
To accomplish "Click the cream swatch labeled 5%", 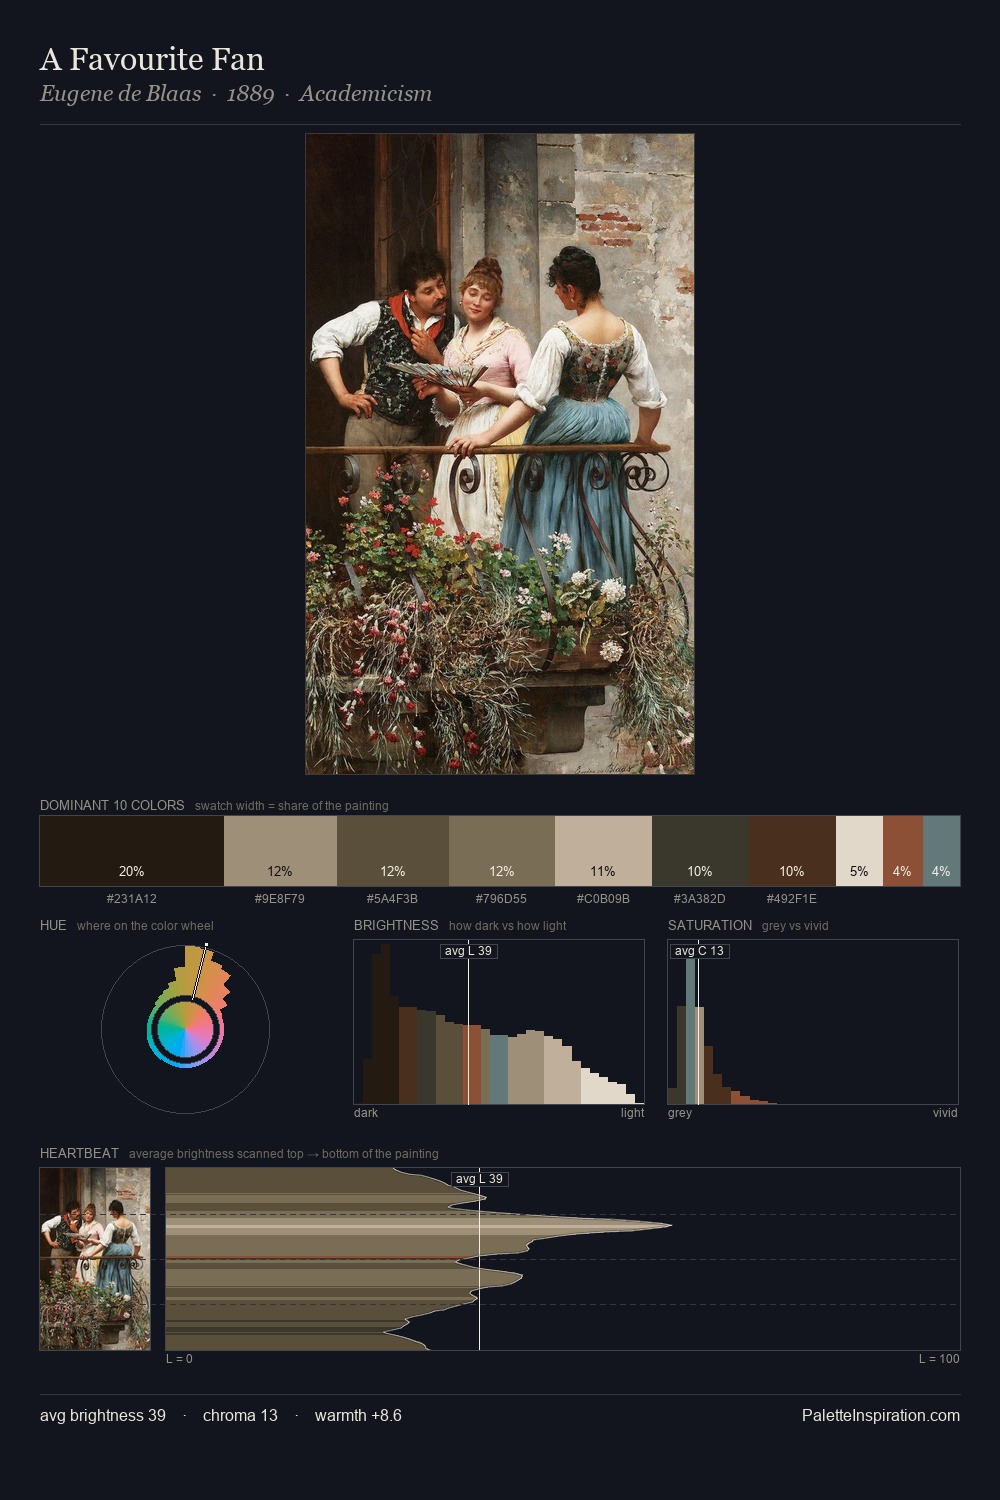I will [859, 851].
